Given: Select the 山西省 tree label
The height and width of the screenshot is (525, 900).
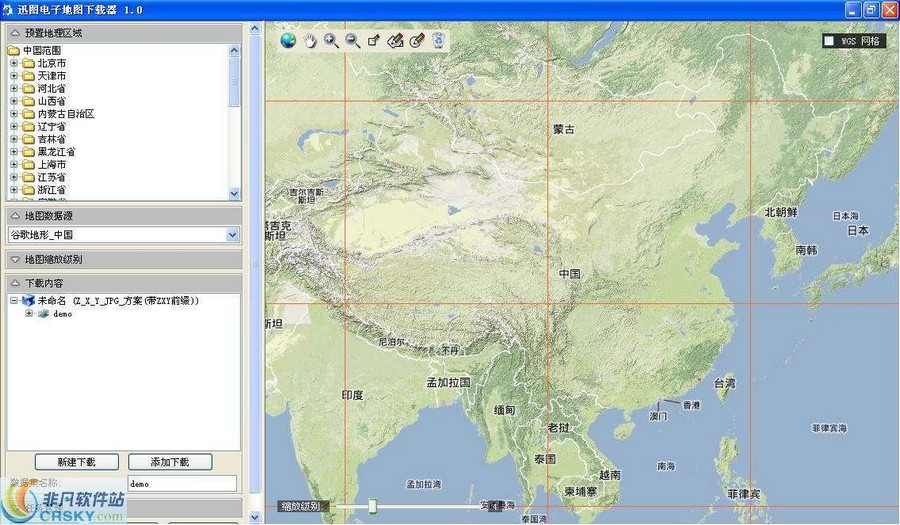Looking at the screenshot, I should 52,102.
